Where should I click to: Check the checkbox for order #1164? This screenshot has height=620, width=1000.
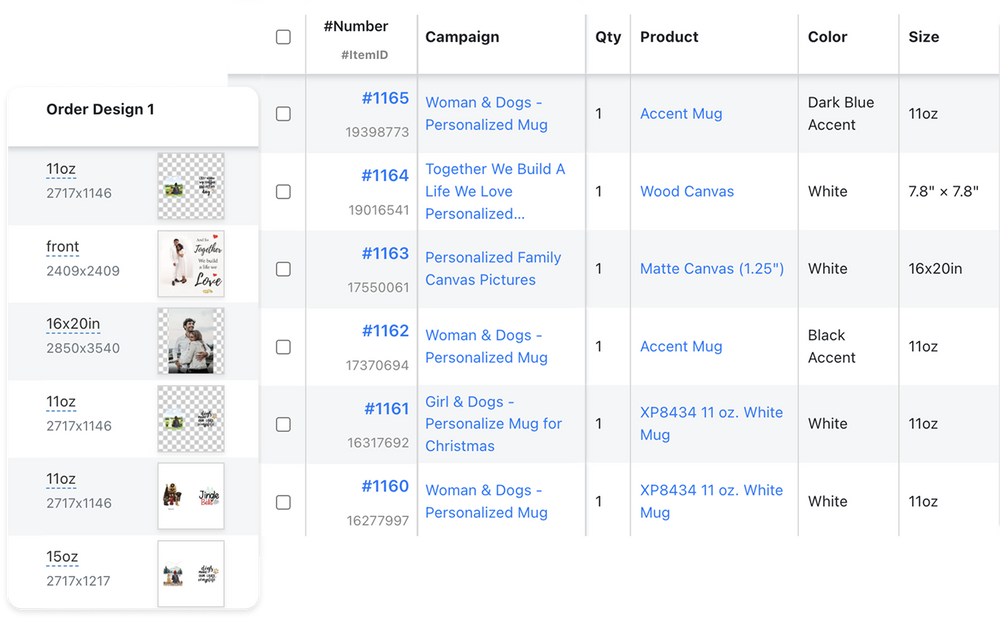point(283,191)
